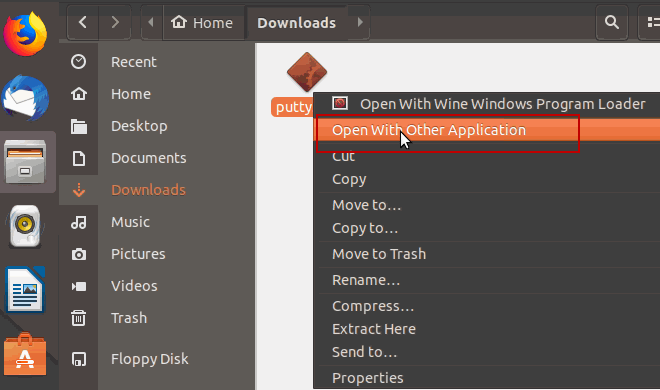Open Thunderbird mail from the dock
Screen dimensions: 660x390
click(x=25, y=98)
